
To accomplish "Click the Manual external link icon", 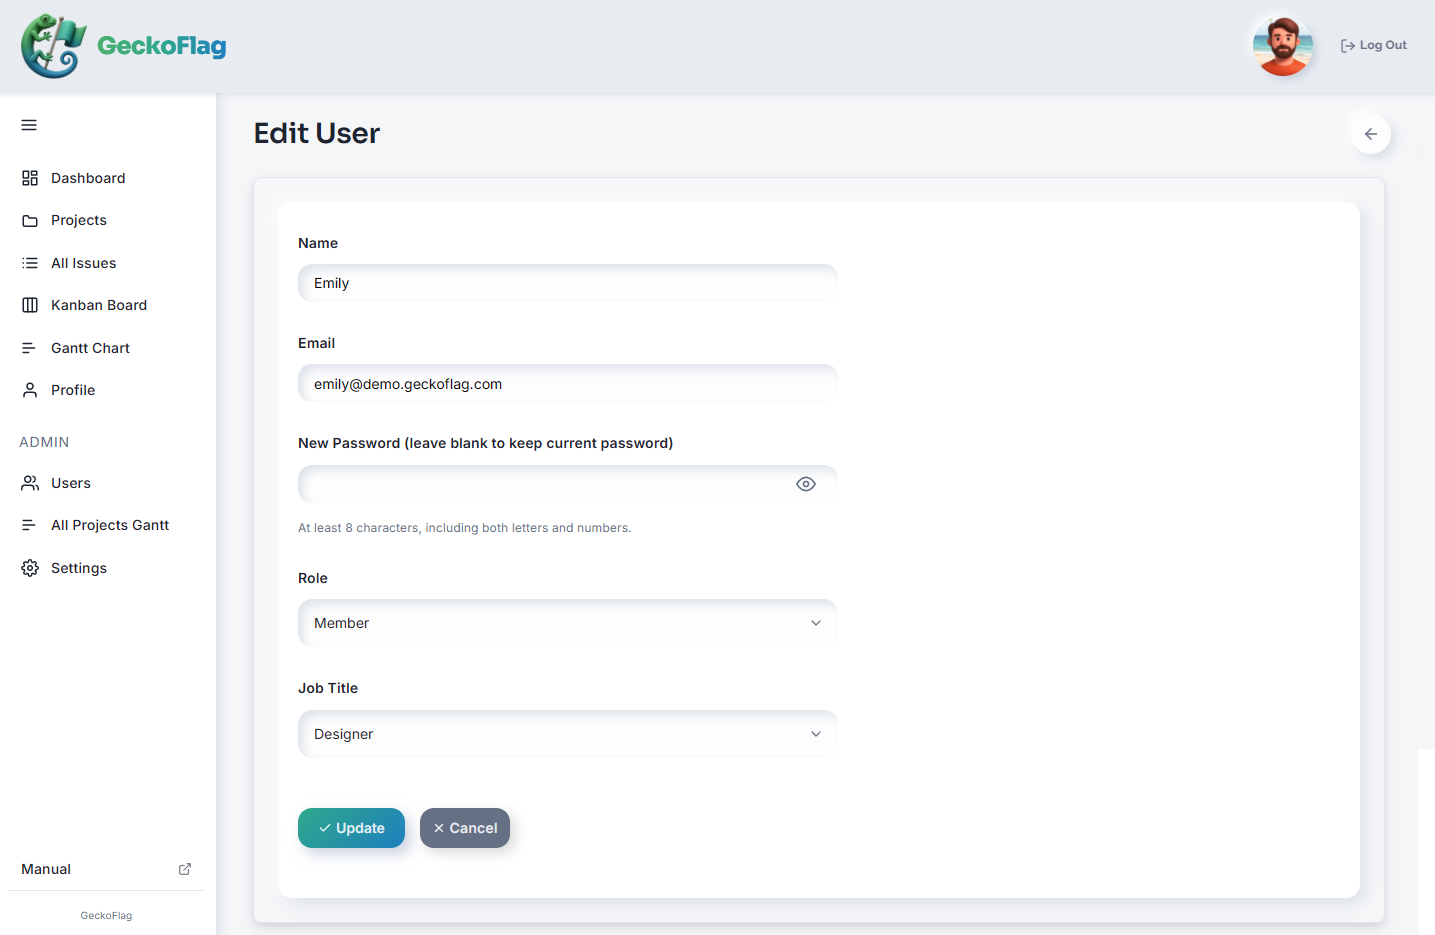I will click(185, 869).
